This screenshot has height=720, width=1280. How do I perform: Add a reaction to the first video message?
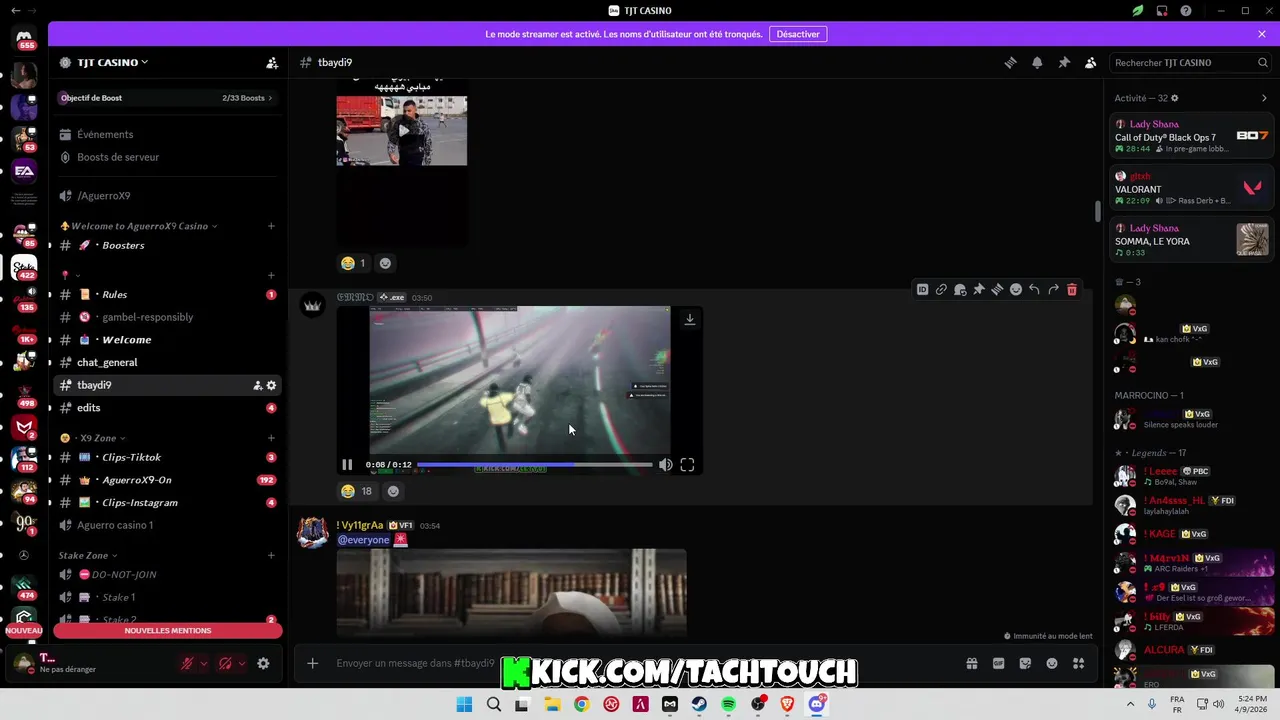(x=385, y=263)
